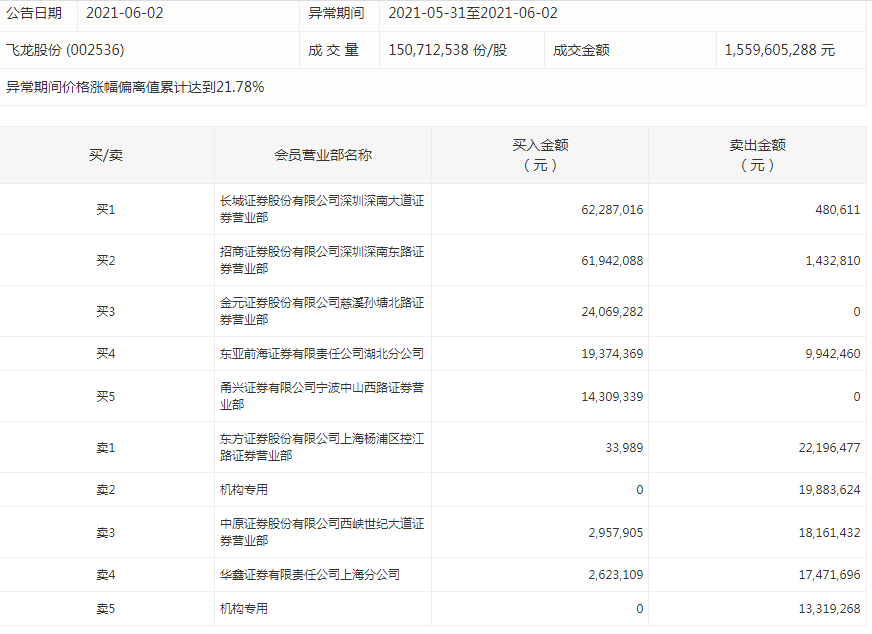Select the 买5 row label
This screenshot has width=872, height=634.
tap(106, 397)
